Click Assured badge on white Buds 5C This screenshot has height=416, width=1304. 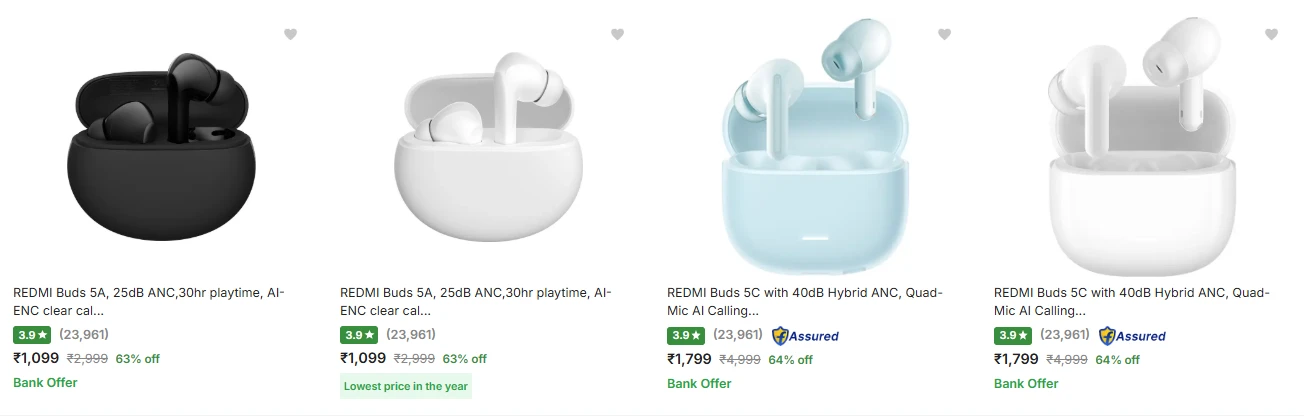[1132, 336]
